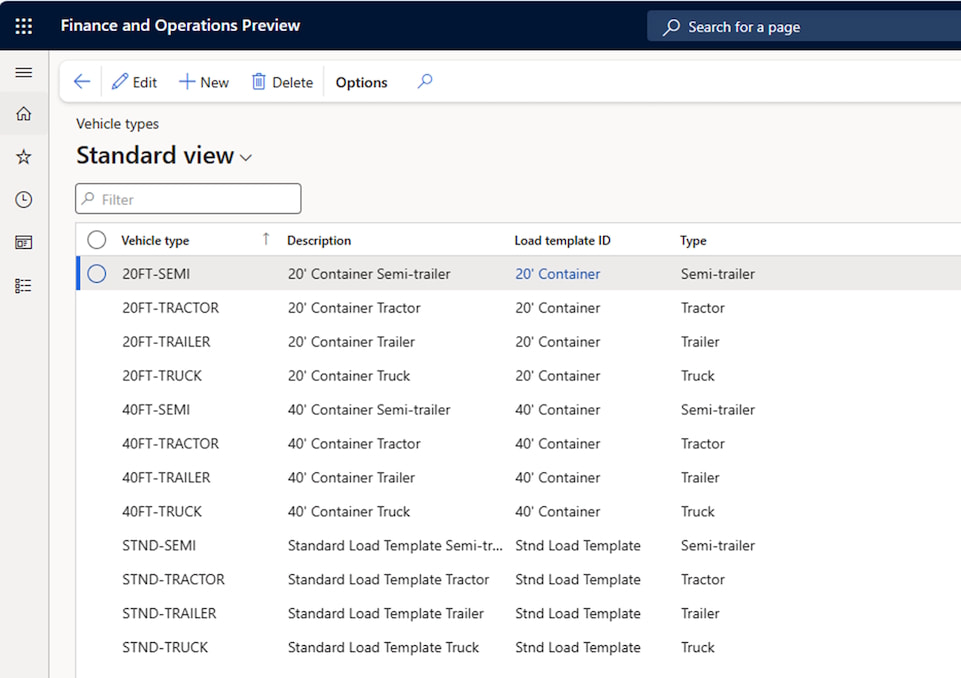Sort by the Vehicle type column header
This screenshot has height=678, width=961.
pos(155,240)
